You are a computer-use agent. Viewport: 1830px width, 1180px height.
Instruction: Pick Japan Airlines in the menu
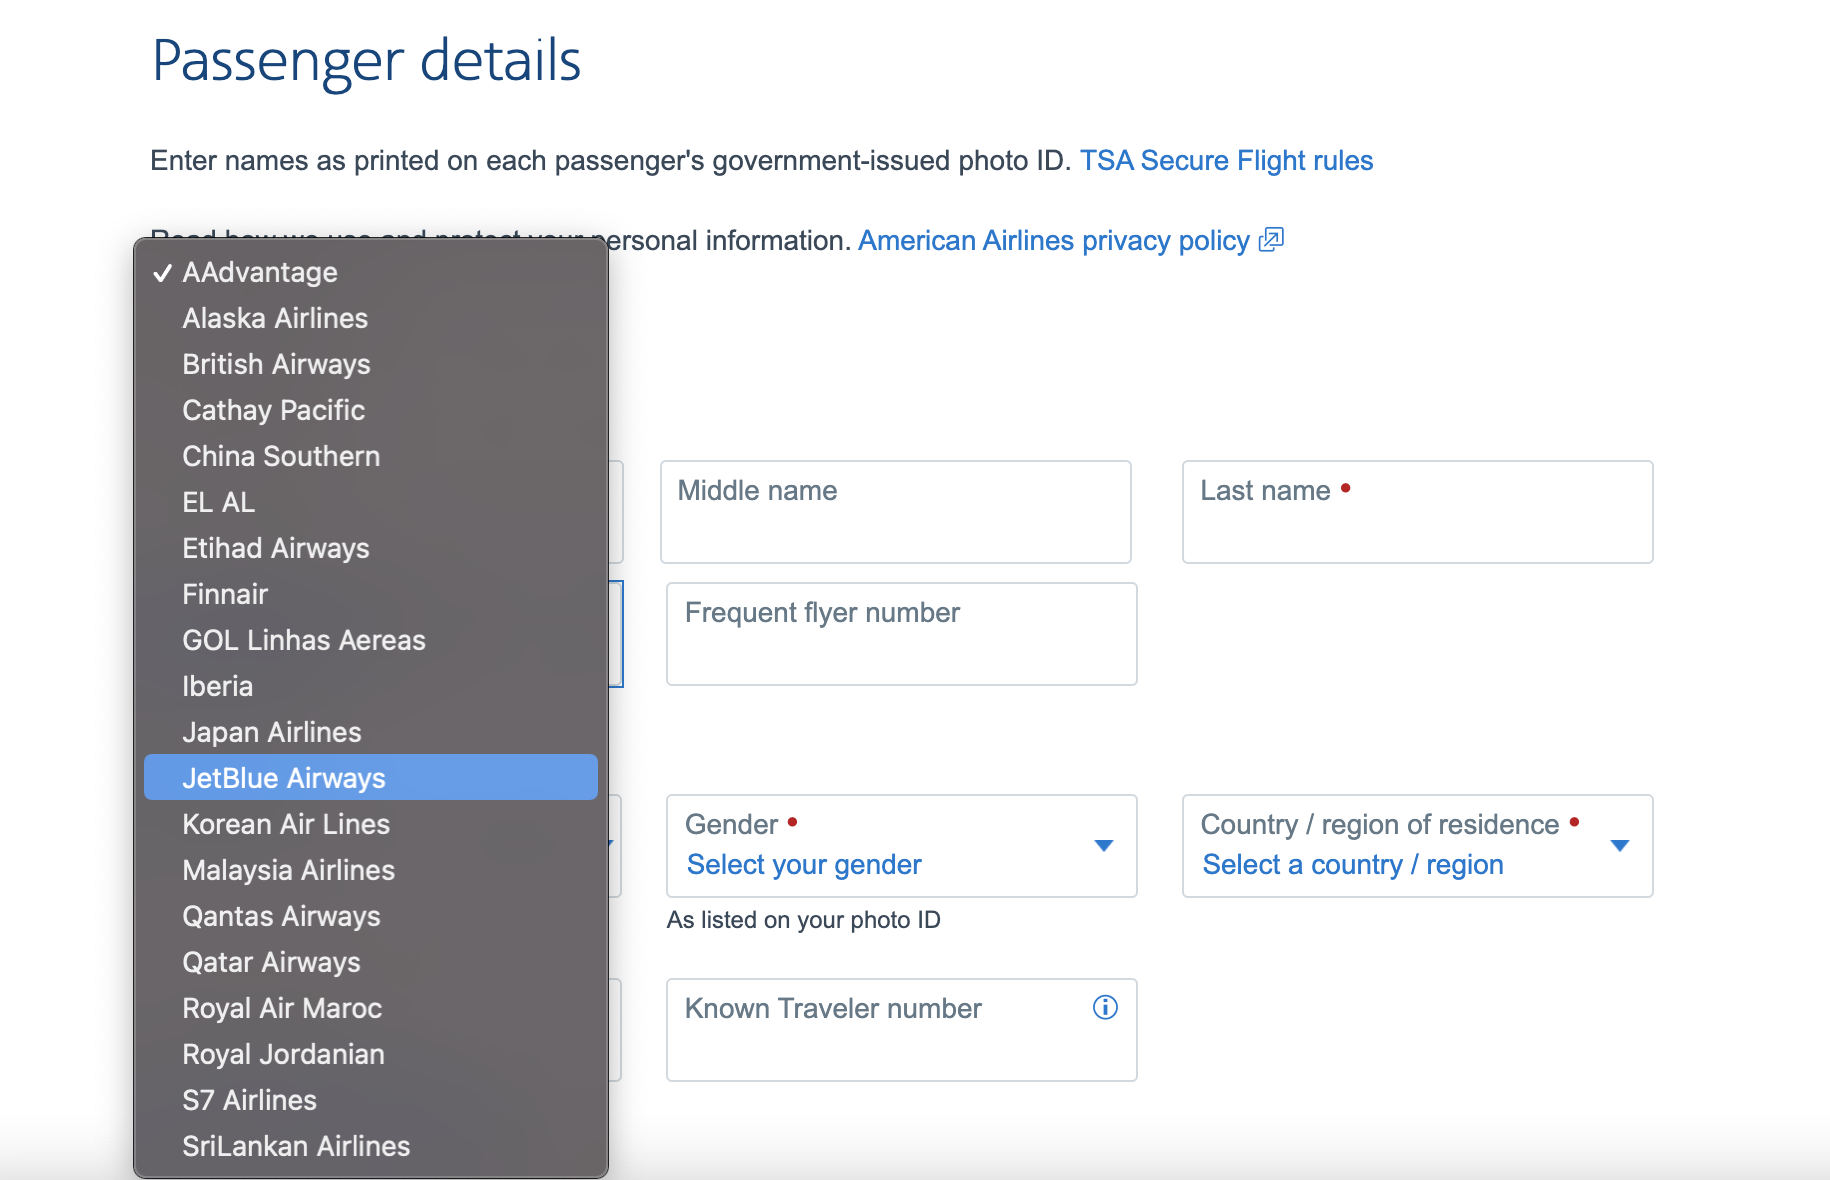click(271, 732)
